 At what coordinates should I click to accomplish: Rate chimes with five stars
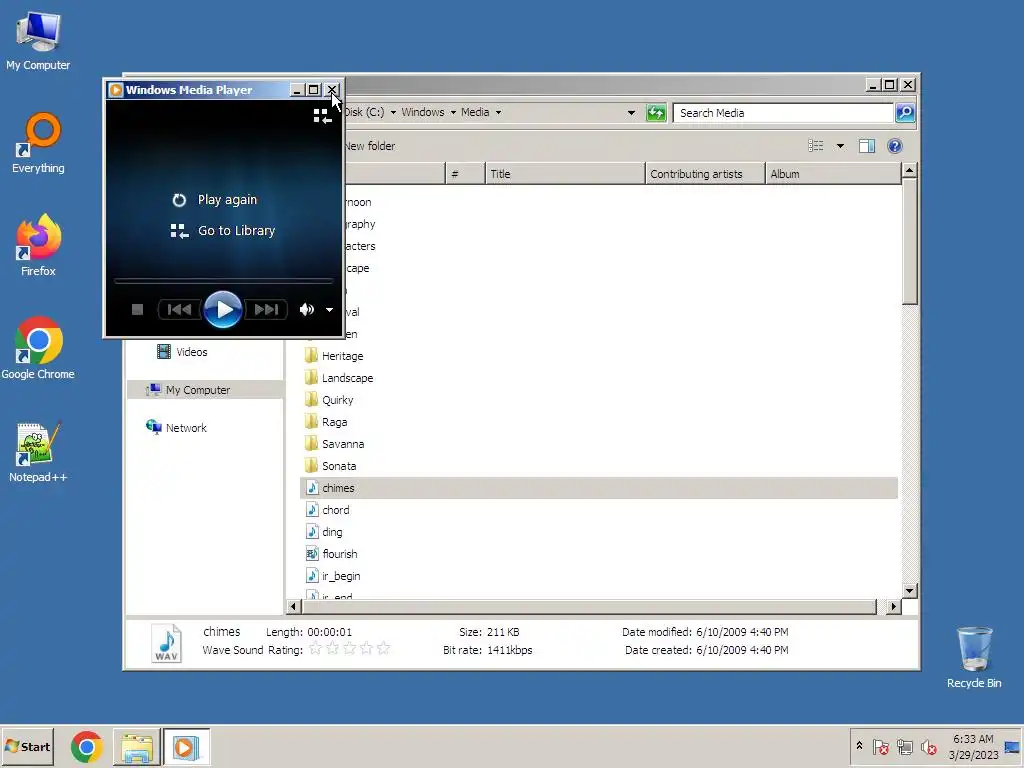[x=383, y=648]
